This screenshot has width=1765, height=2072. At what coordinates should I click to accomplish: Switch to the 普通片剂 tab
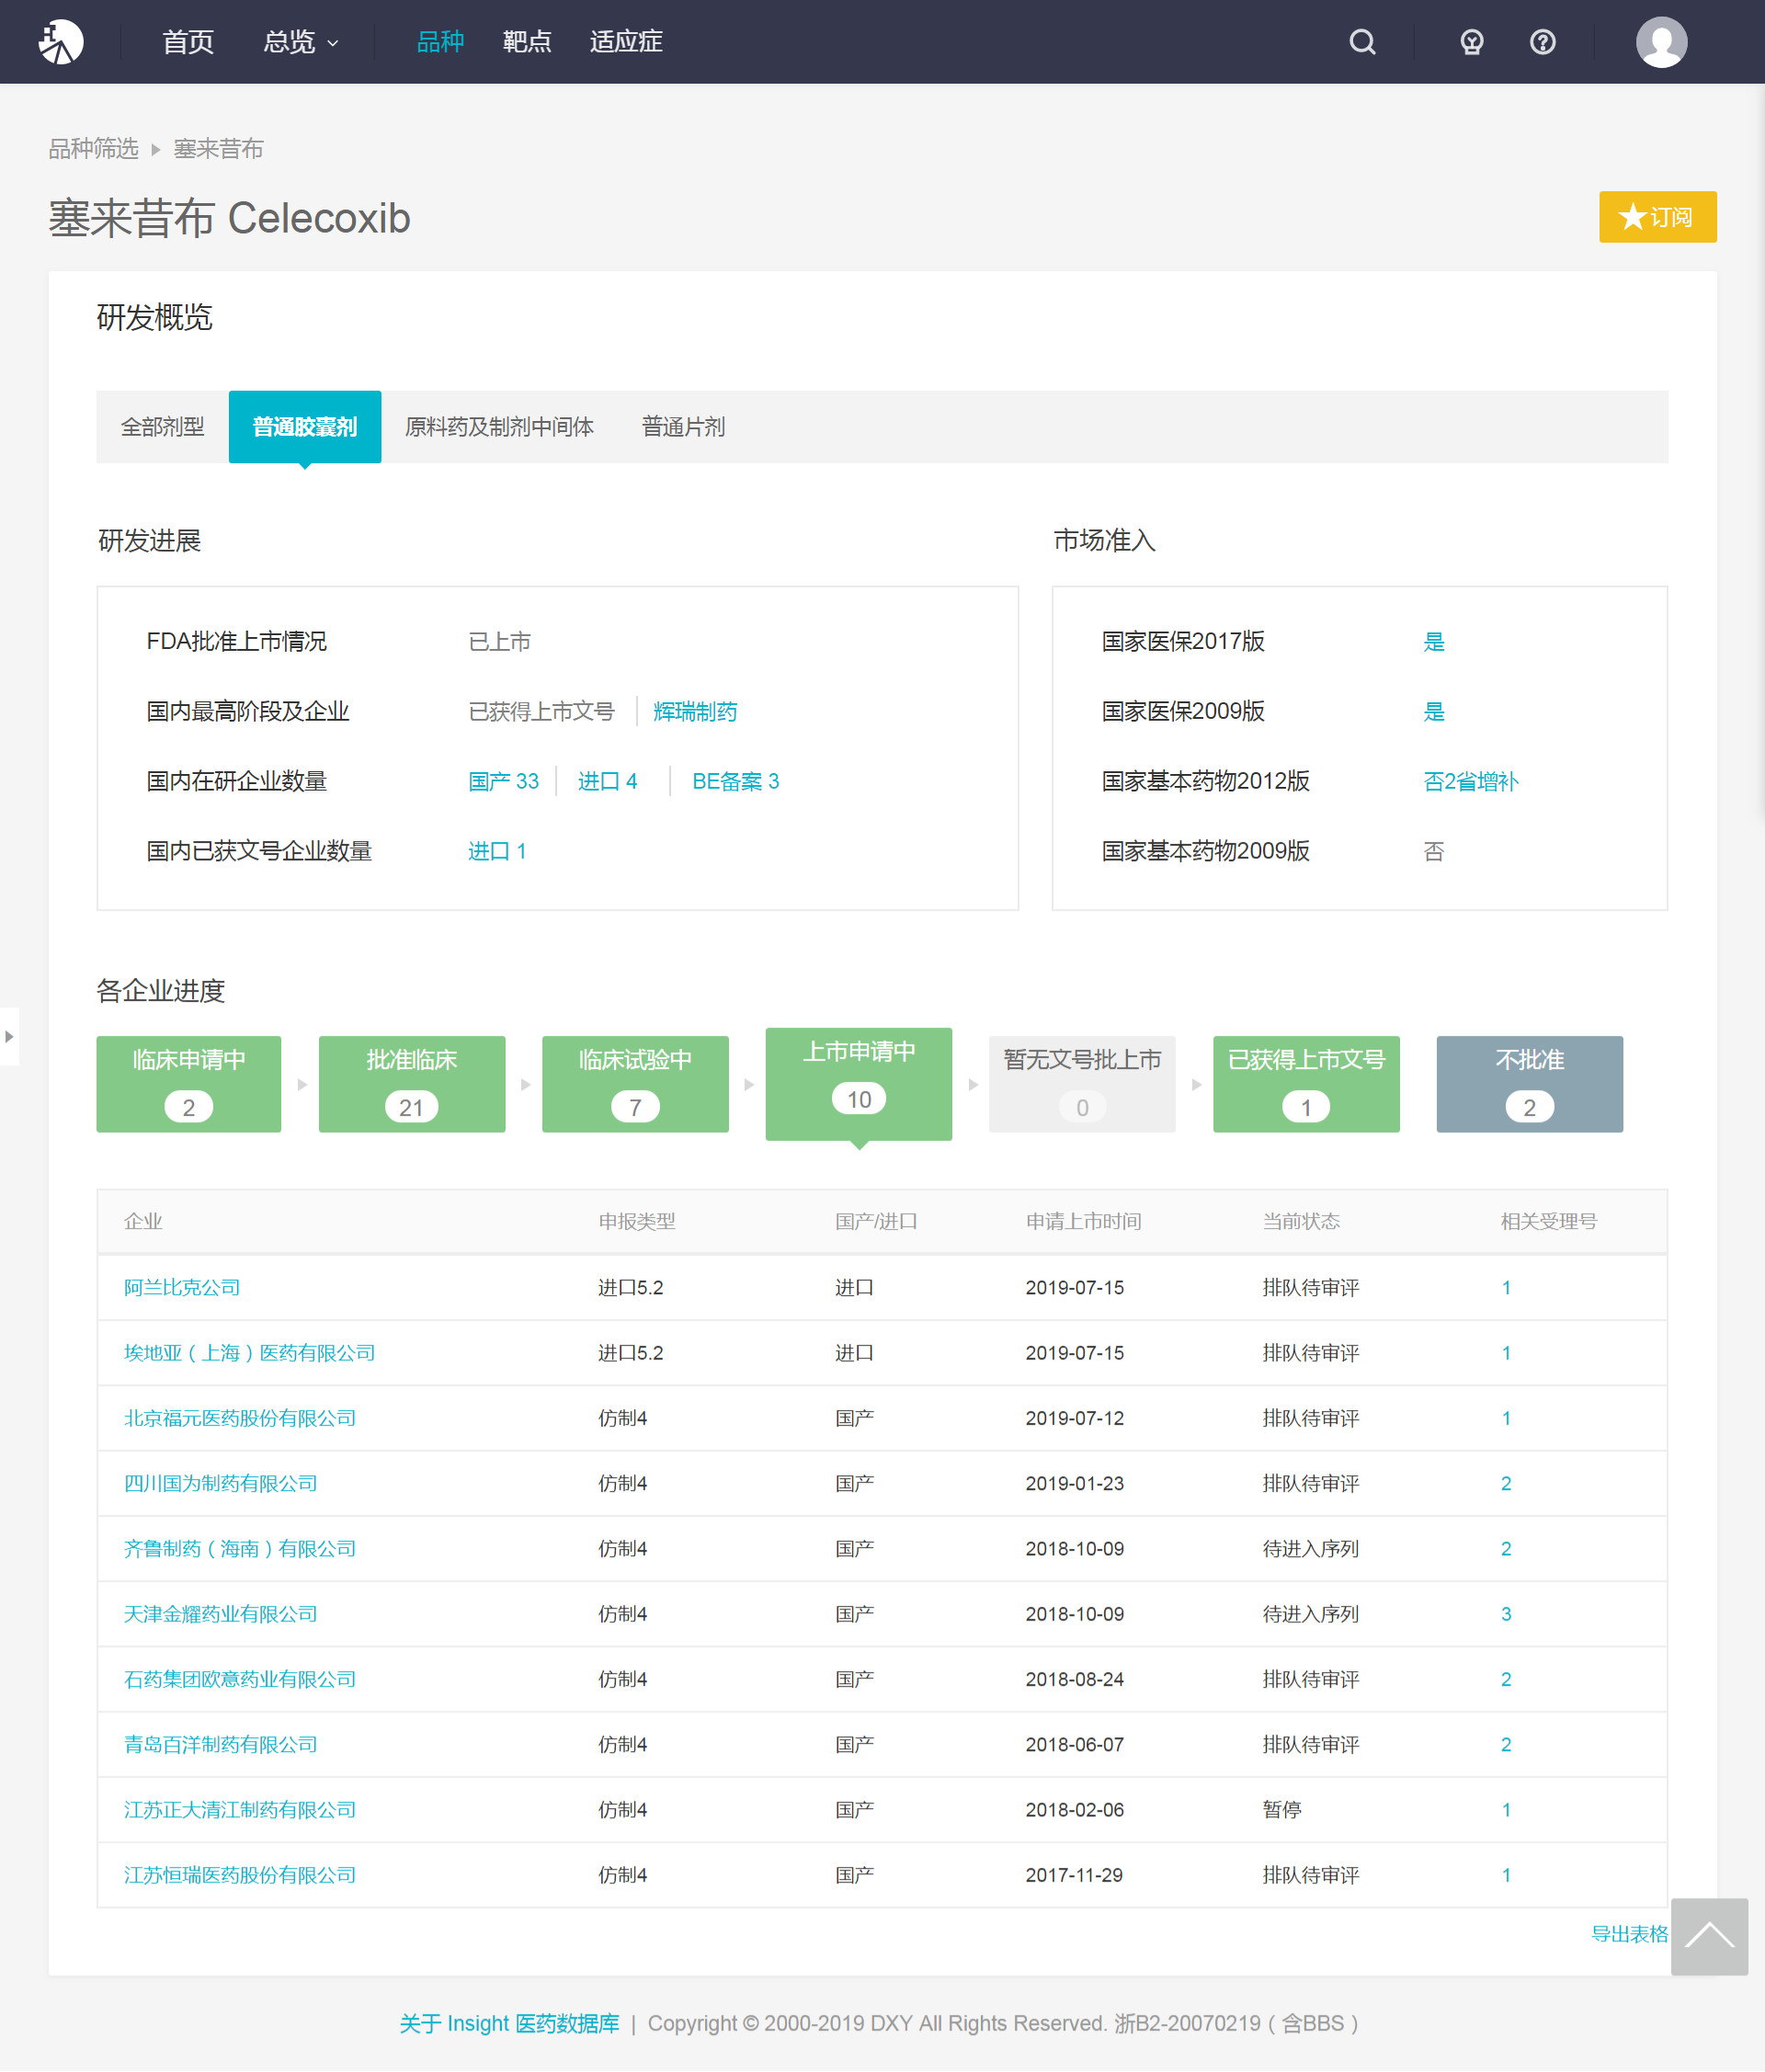tap(683, 427)
